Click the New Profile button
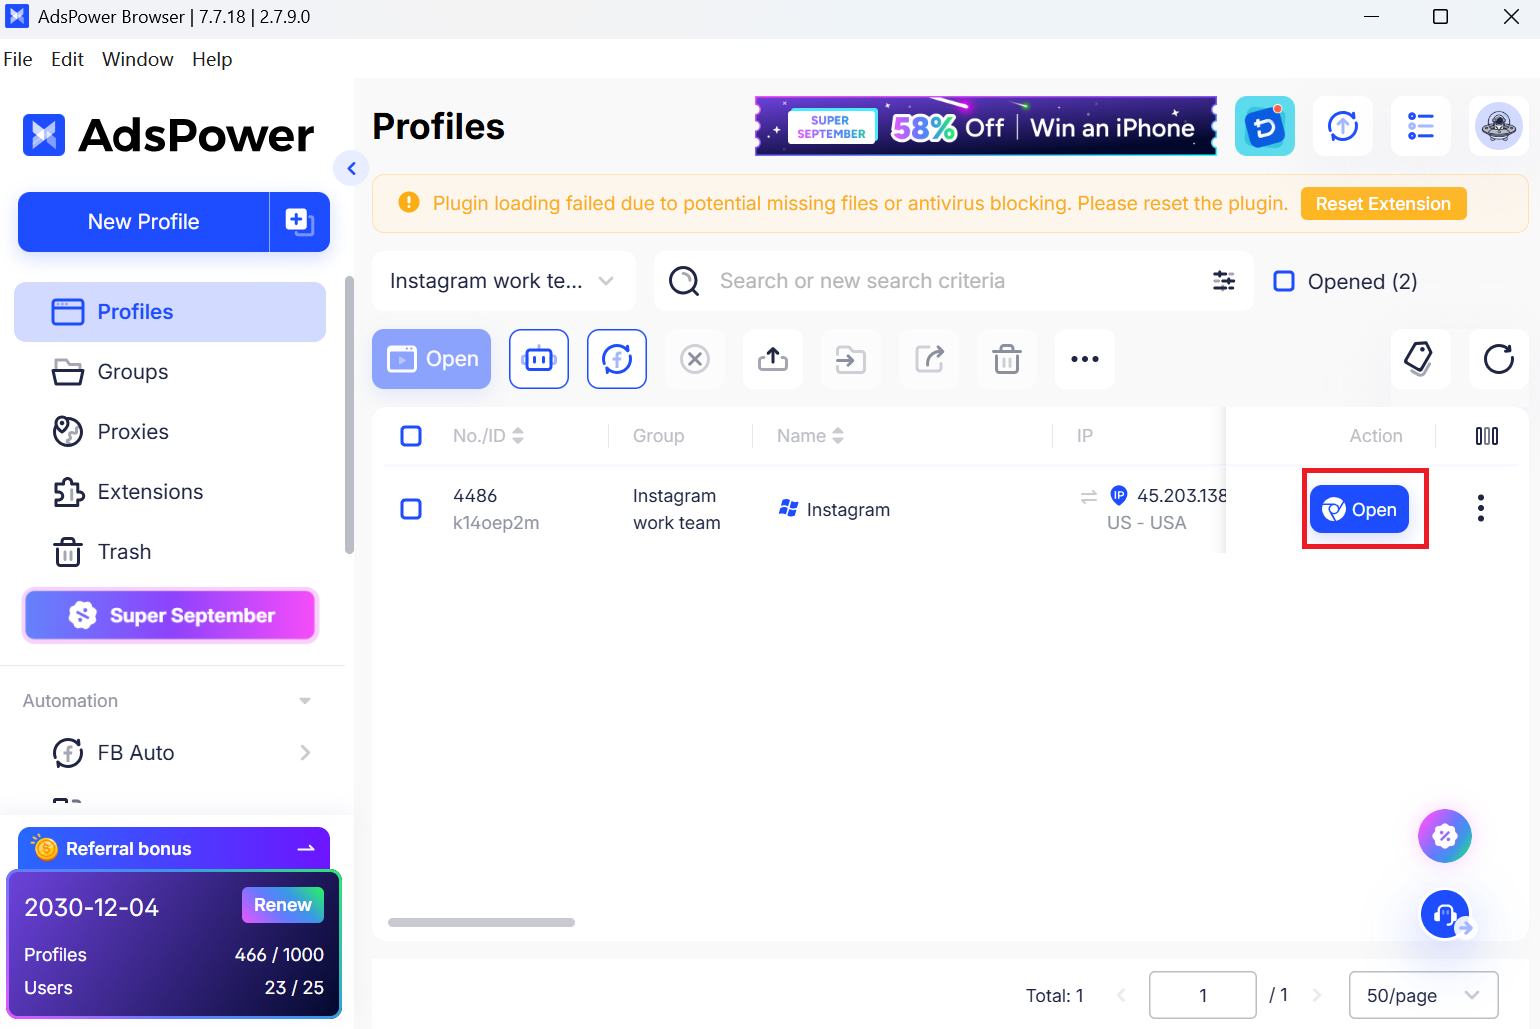This screenshot has width=1540, height=1029. 144,222
